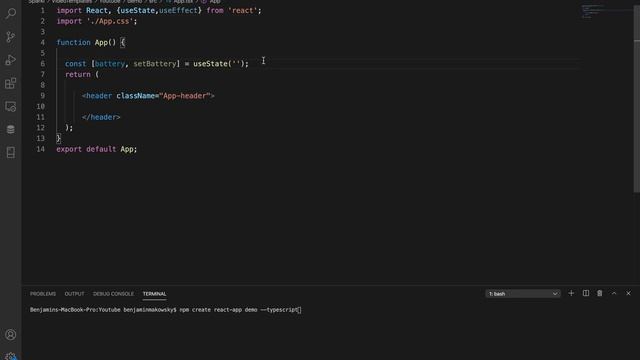640x360 pixels.
Task: Click 'useState' call on line 6
Action: [210, 64]
